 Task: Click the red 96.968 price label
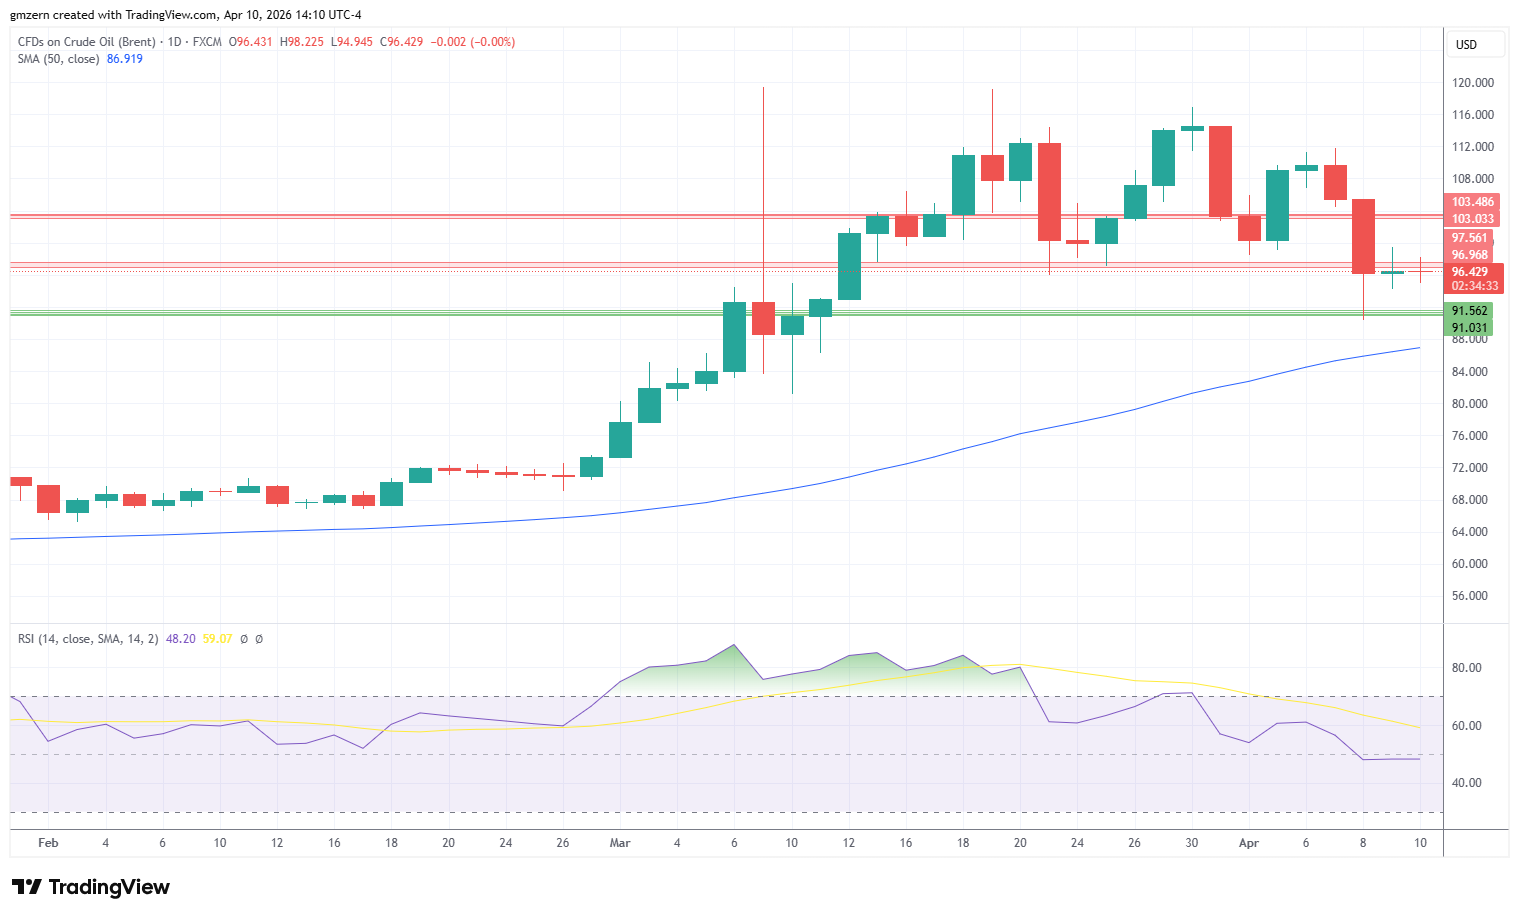(1469, 255)
